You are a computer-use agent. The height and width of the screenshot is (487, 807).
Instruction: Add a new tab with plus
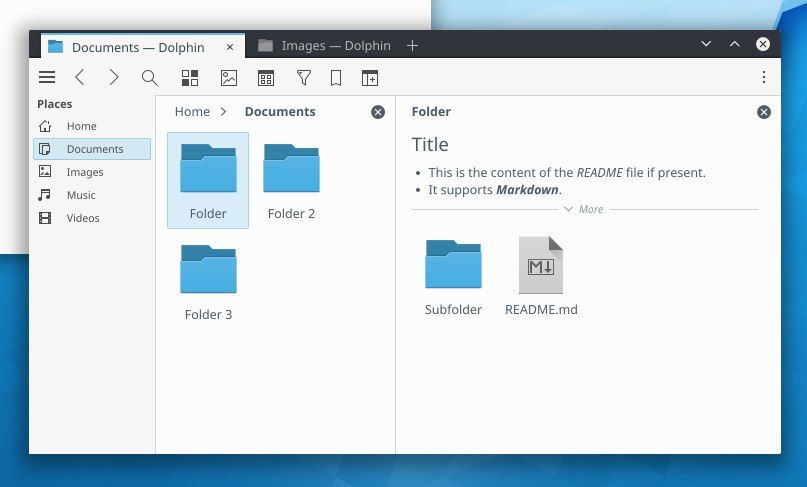[x=412, y=46]
